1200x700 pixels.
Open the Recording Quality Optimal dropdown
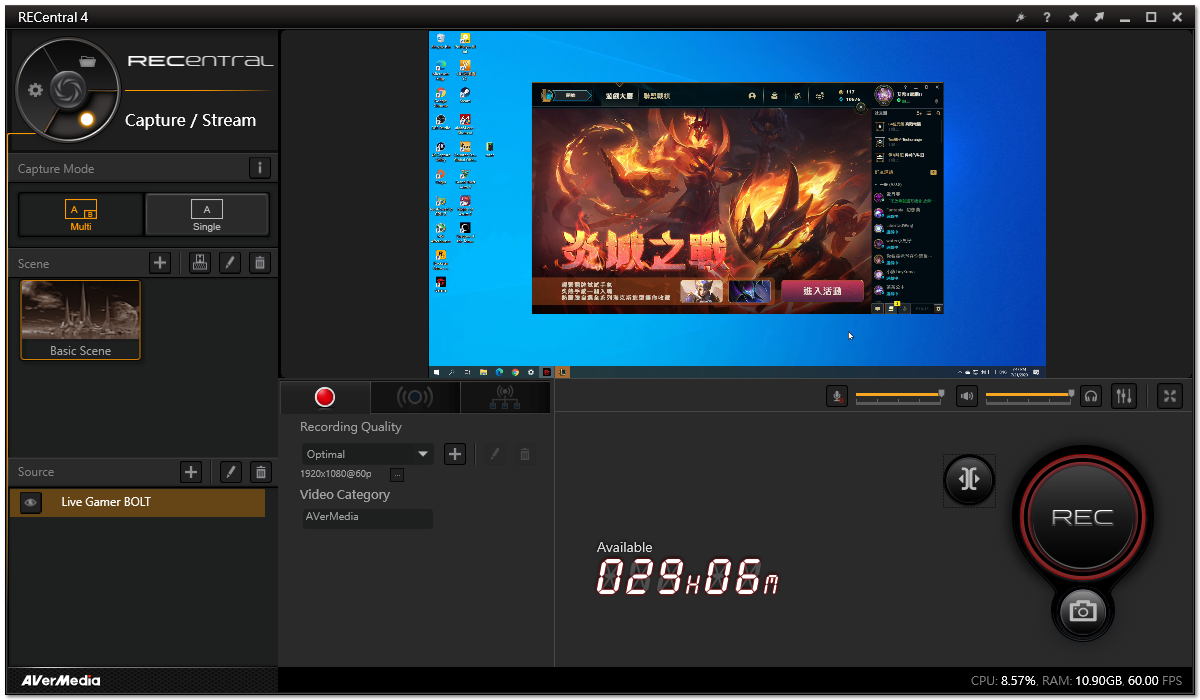click(x=368, y=454)
